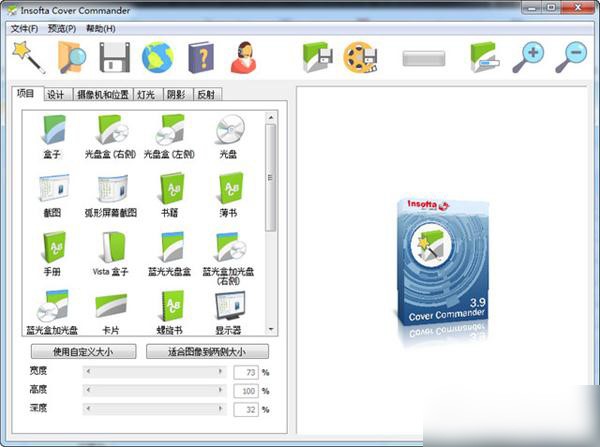Open help book with question mark
The image size is (600, 447).
201,57
